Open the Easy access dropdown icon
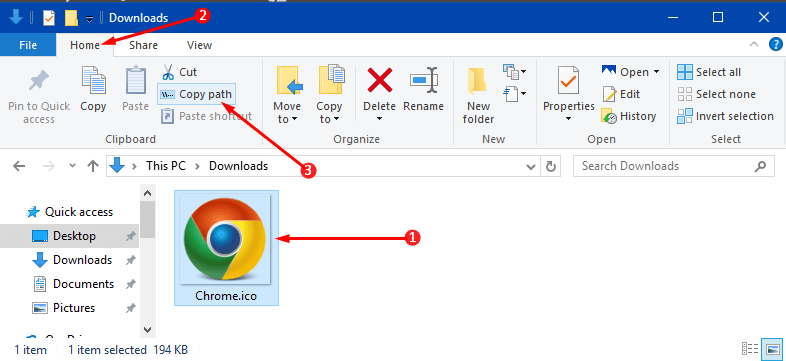The image size is (786, 361). pyautogui.click(x=514, y=93)
